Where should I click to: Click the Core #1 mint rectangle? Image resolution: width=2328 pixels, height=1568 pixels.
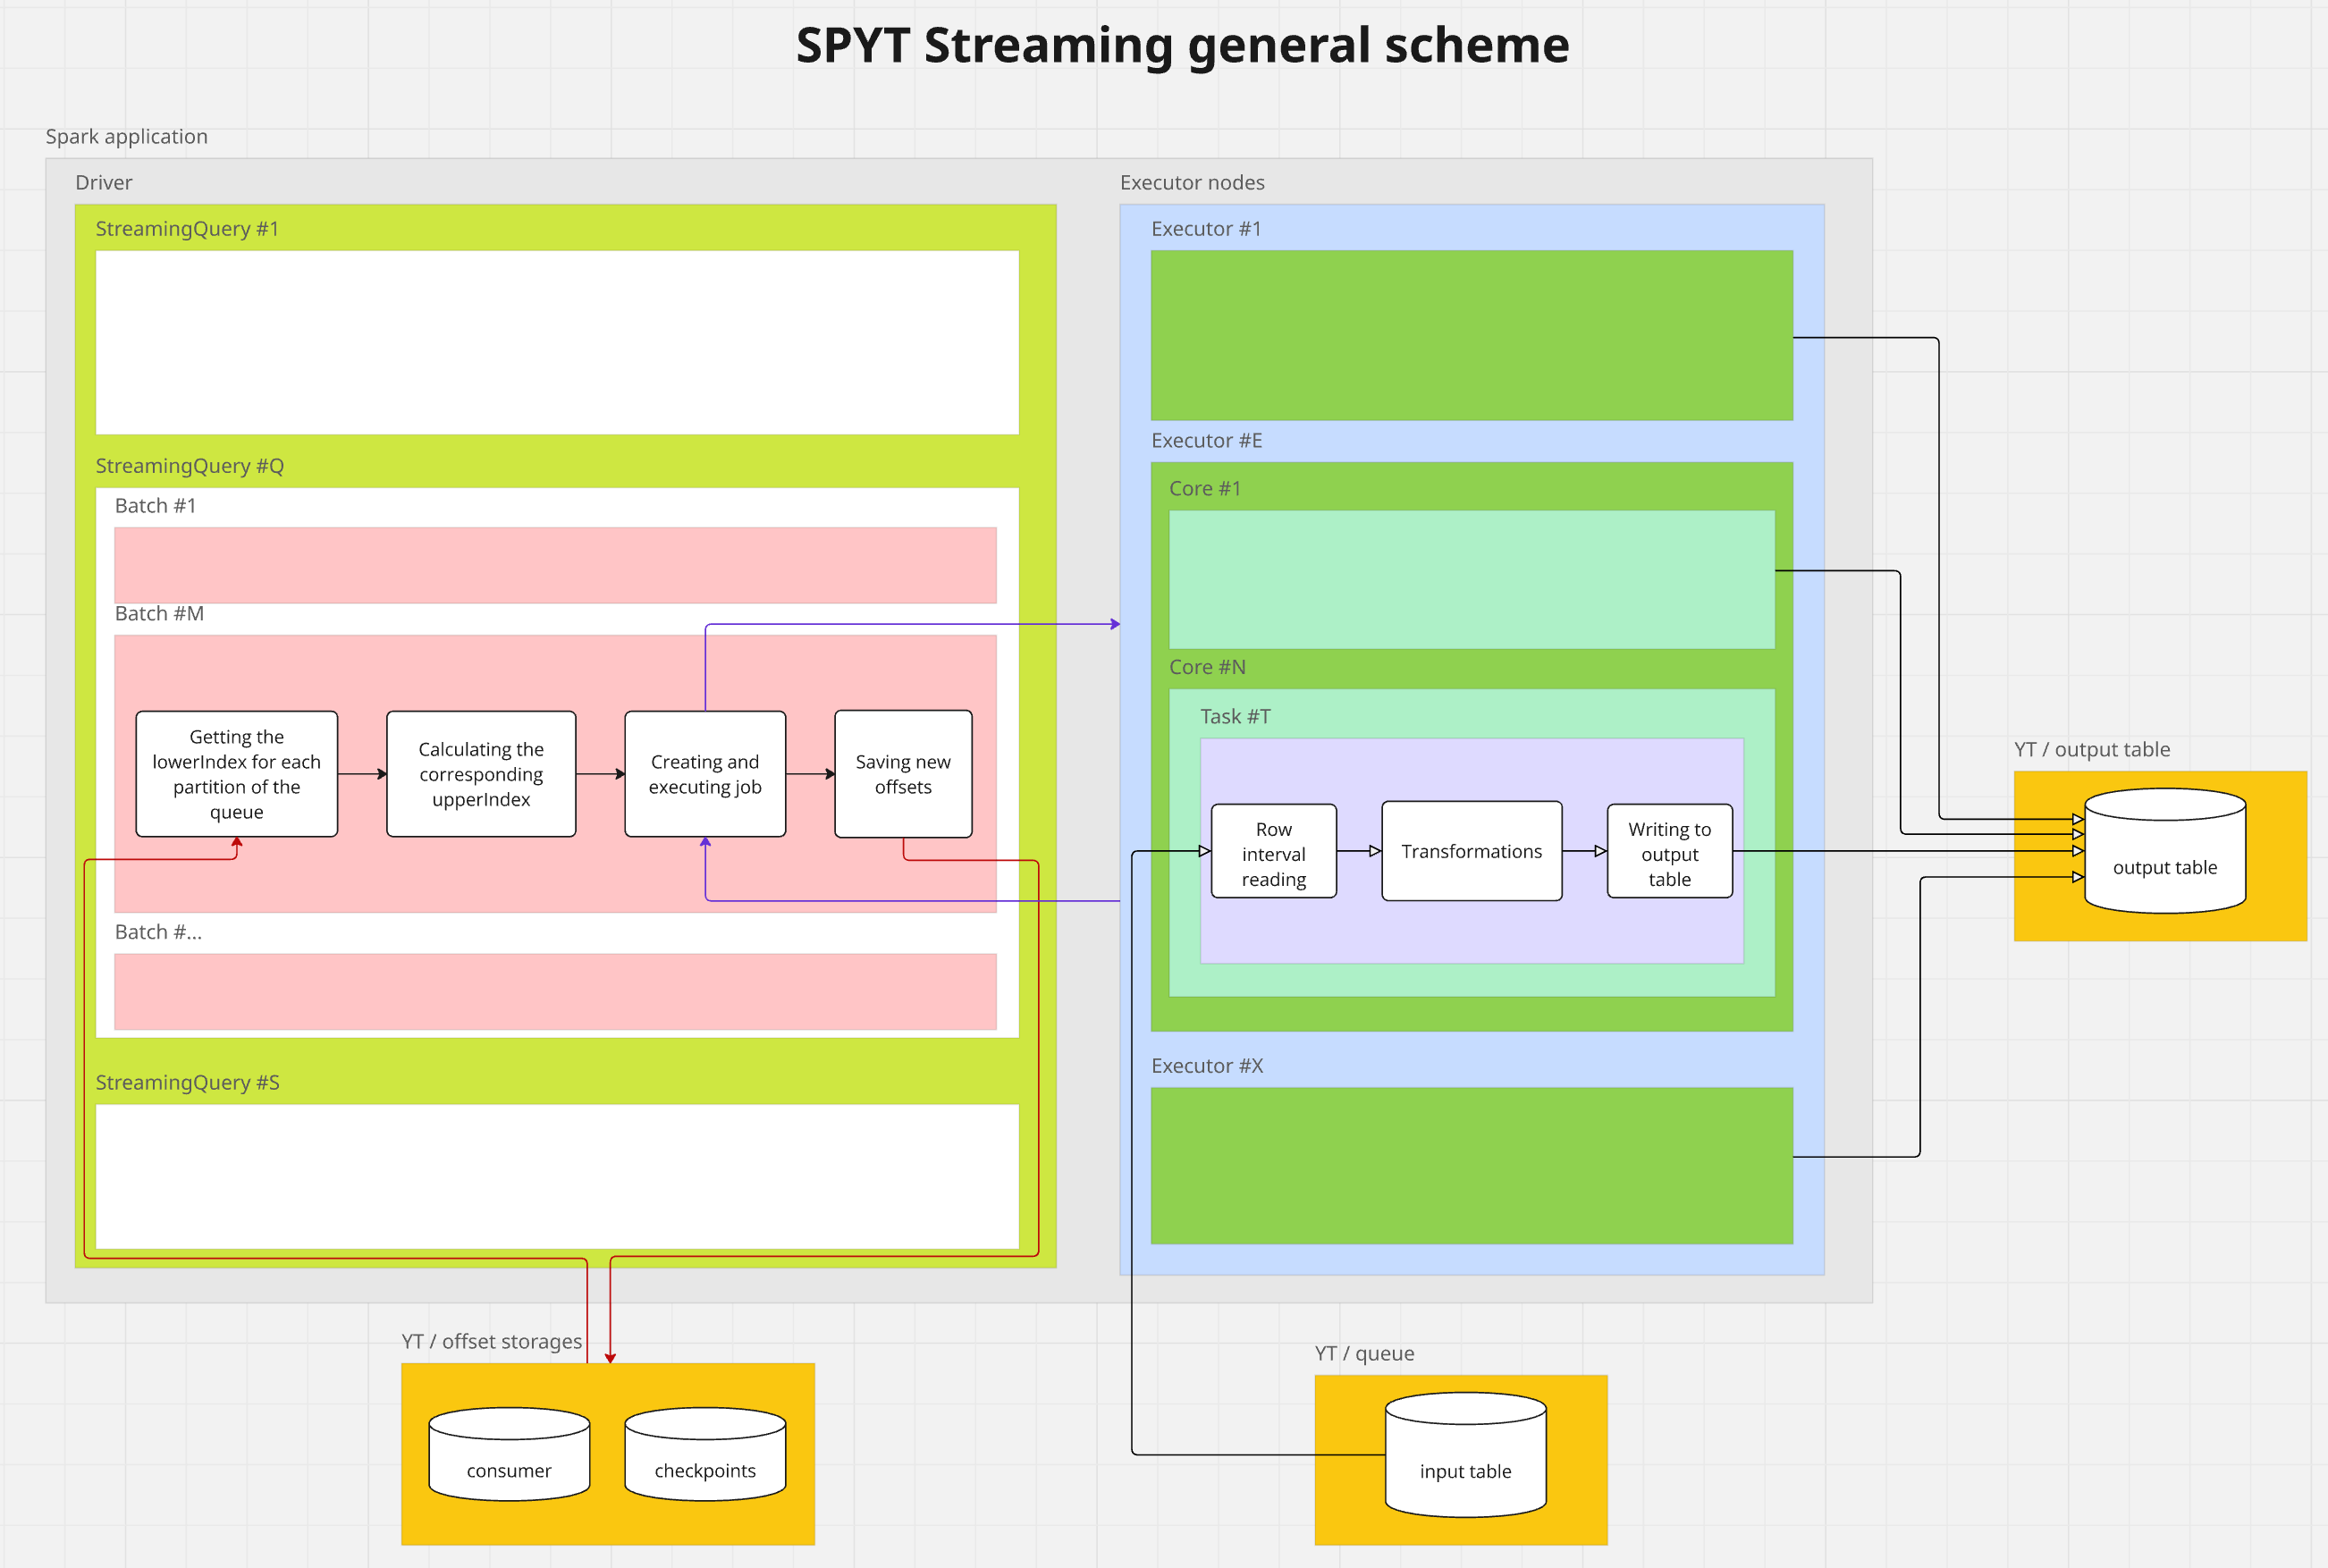pyautogui.click(x=1471, y=579)
